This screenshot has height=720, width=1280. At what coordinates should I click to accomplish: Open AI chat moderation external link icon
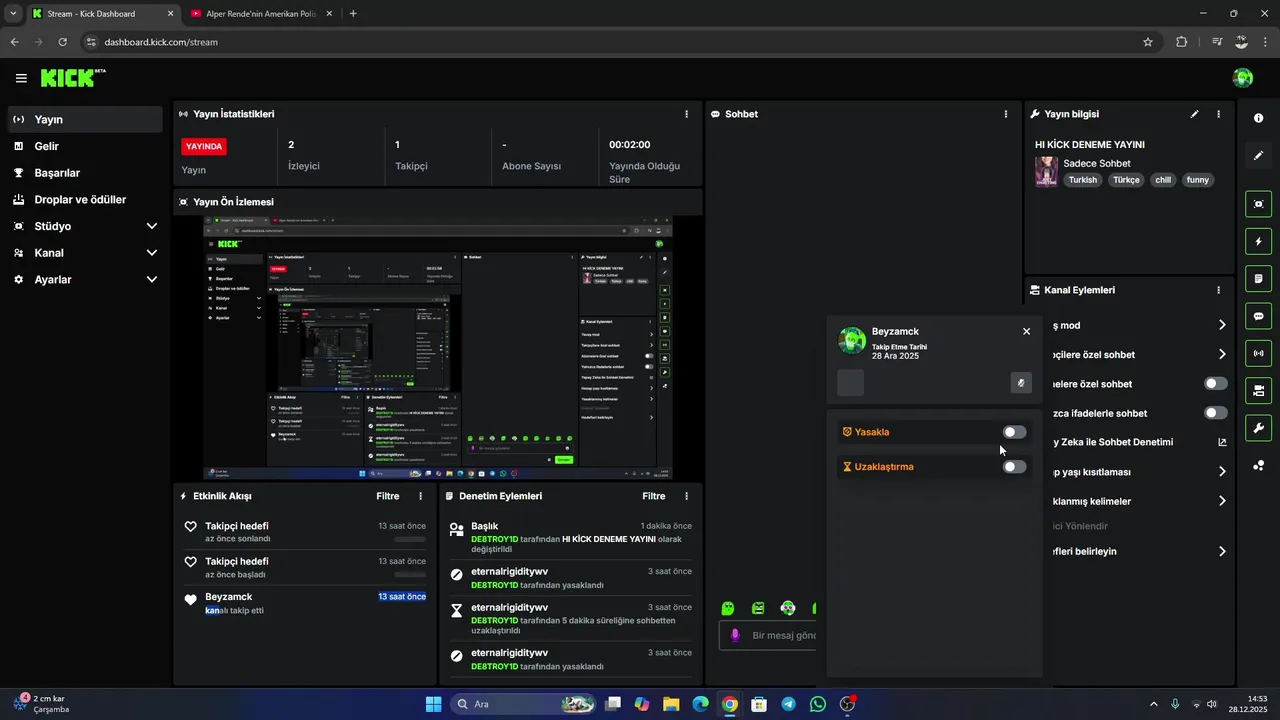pos(1222,442)
